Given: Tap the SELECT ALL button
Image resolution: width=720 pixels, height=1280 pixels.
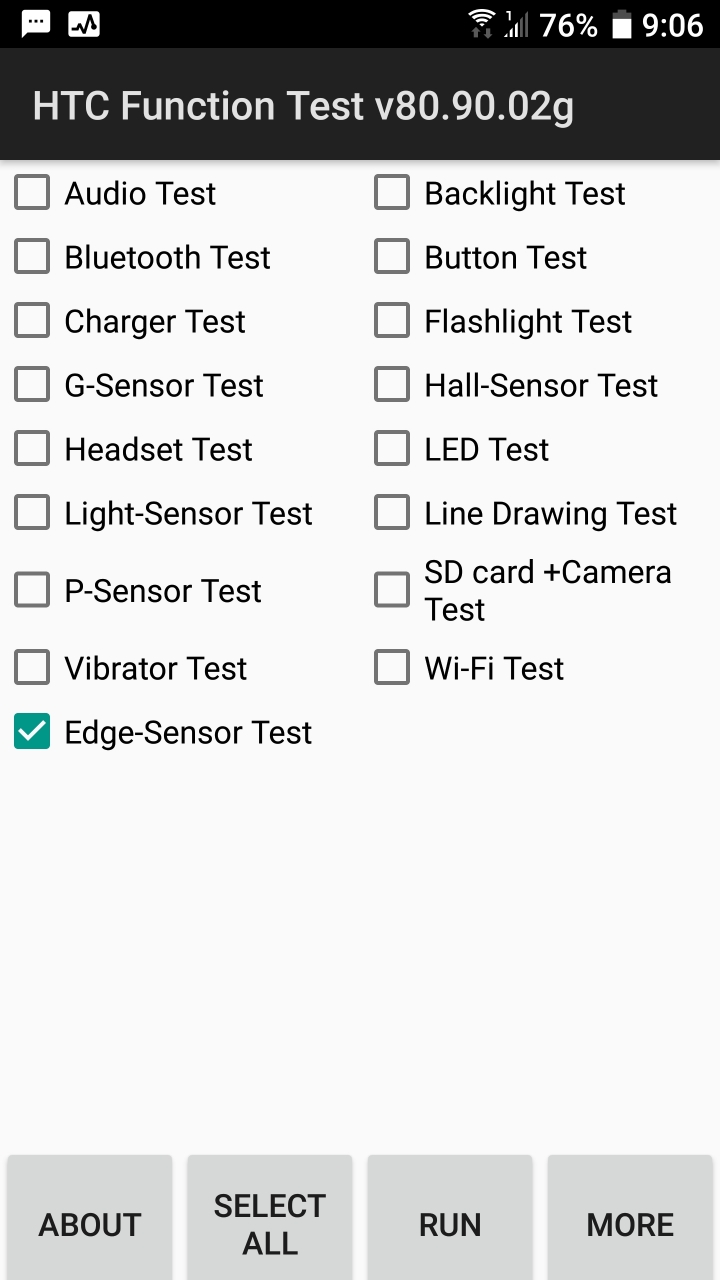Looking at the screenshot, I should (270, 1219).
